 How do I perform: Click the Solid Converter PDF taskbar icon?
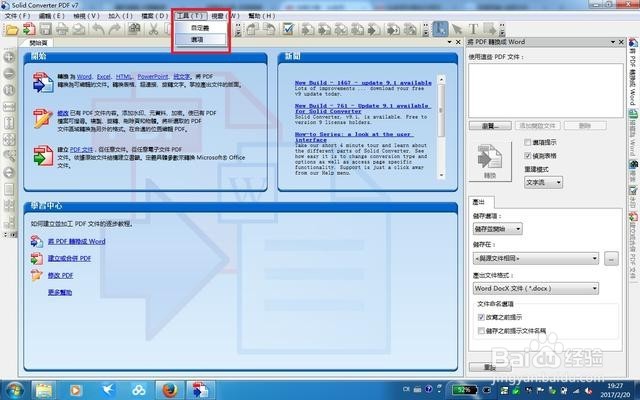[200, 391]
